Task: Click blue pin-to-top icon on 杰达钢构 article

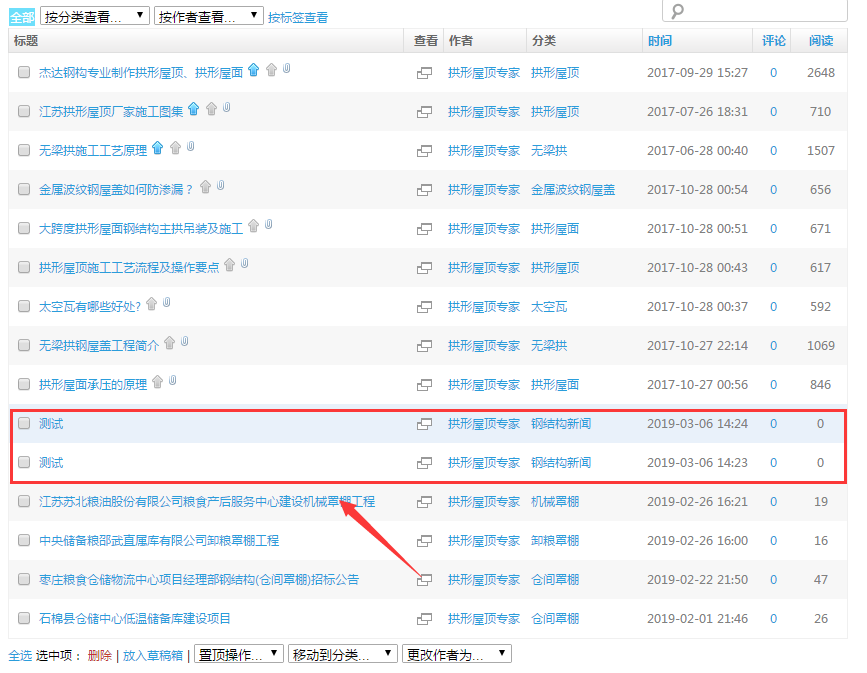Action: pyautogui.click(x=253, y=70)
